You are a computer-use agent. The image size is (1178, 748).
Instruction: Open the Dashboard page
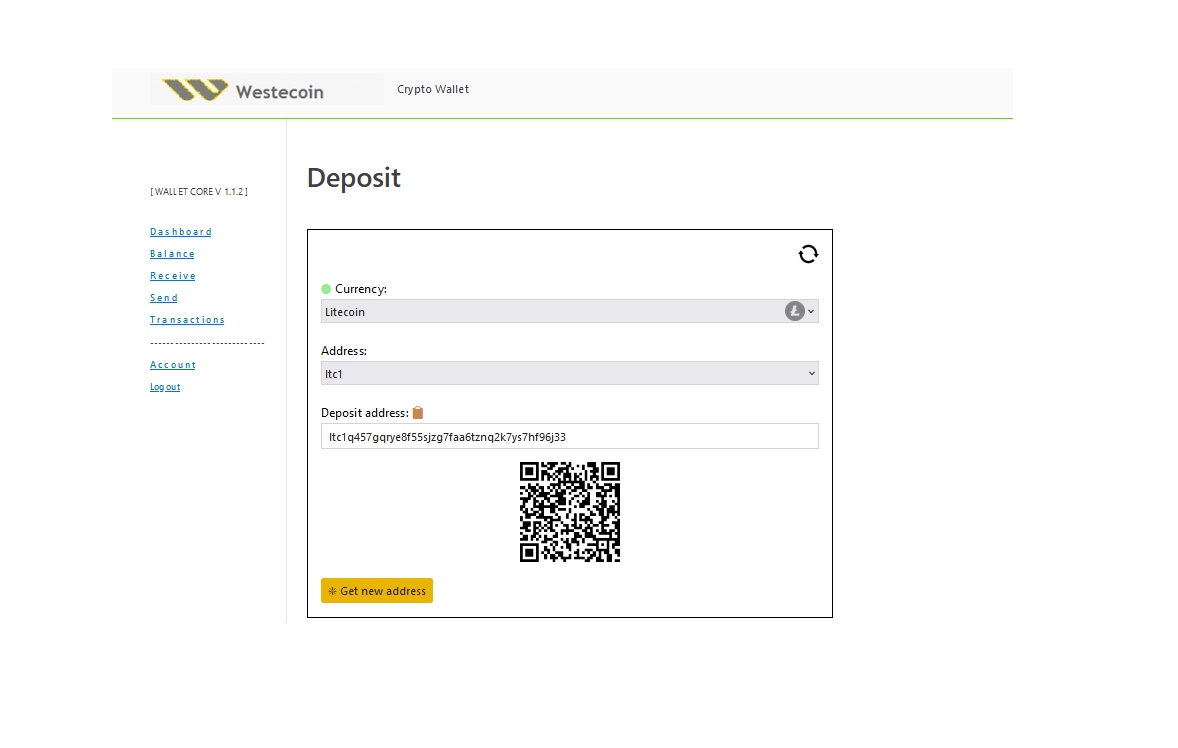pyautogui.click(x=180, y=232)
